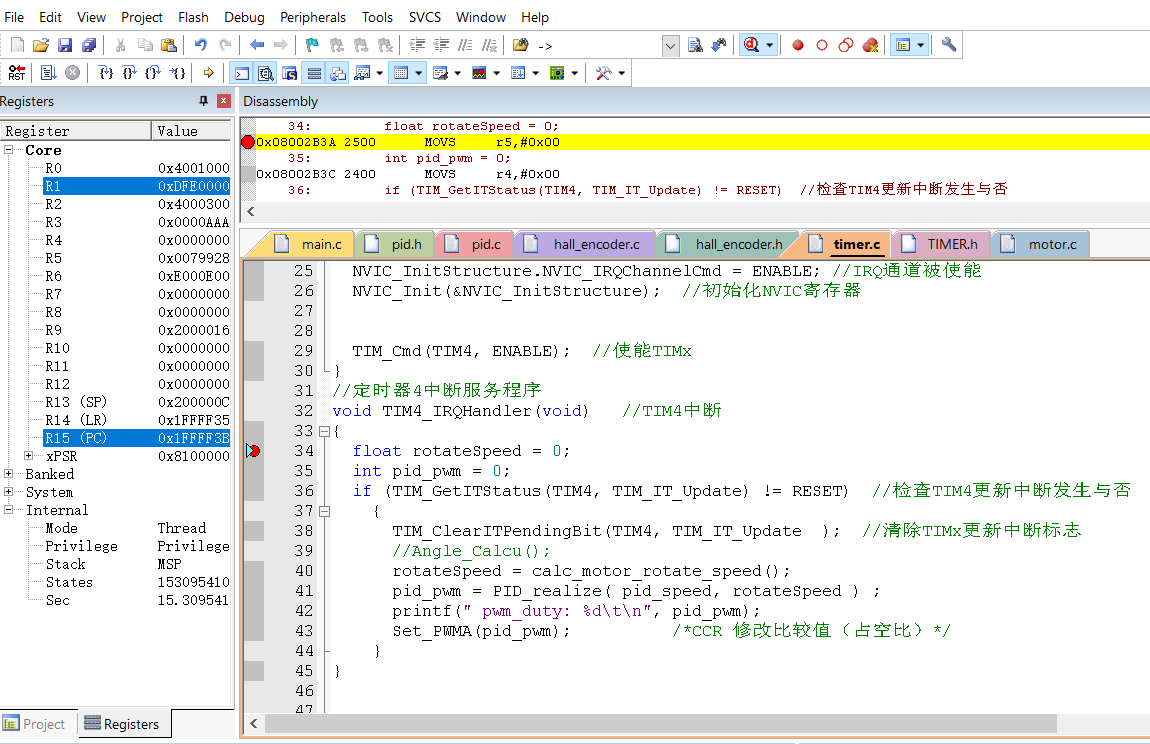Viewport: 1150px width, 744px height.
Task: Switch to the hall_encoder.c tab
Action: click(595, 244)
